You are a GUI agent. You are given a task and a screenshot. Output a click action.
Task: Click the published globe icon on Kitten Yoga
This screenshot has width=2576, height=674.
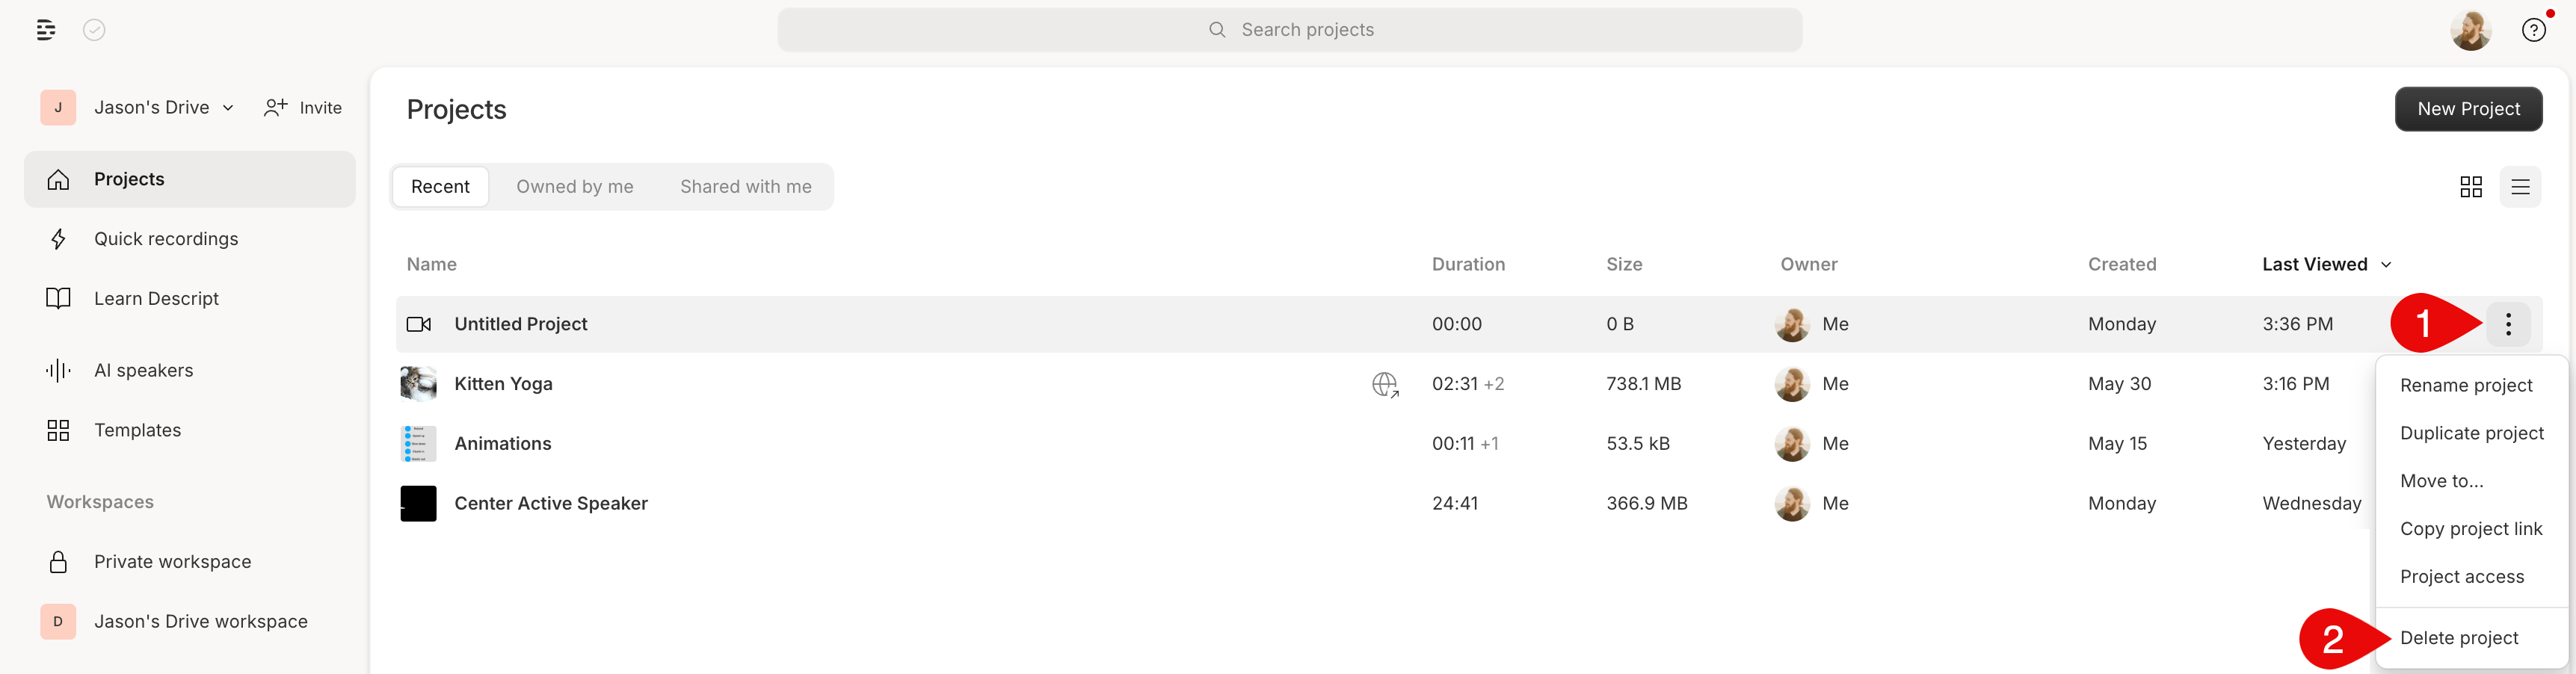1385,384
